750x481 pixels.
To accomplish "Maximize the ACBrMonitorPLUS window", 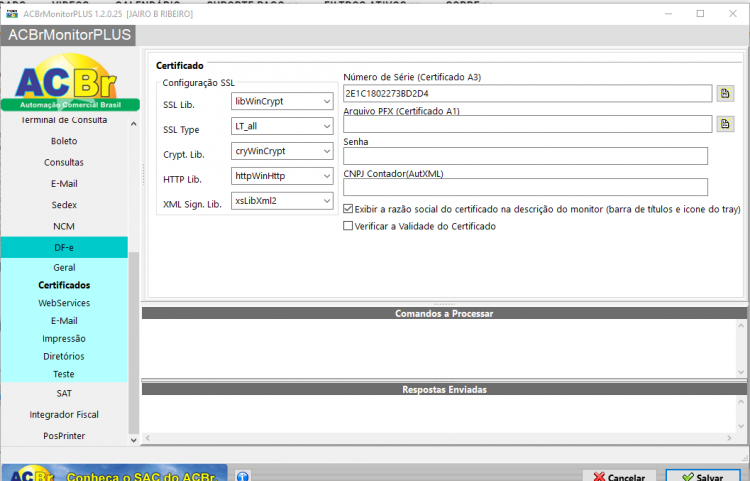I will click(700, 14).
